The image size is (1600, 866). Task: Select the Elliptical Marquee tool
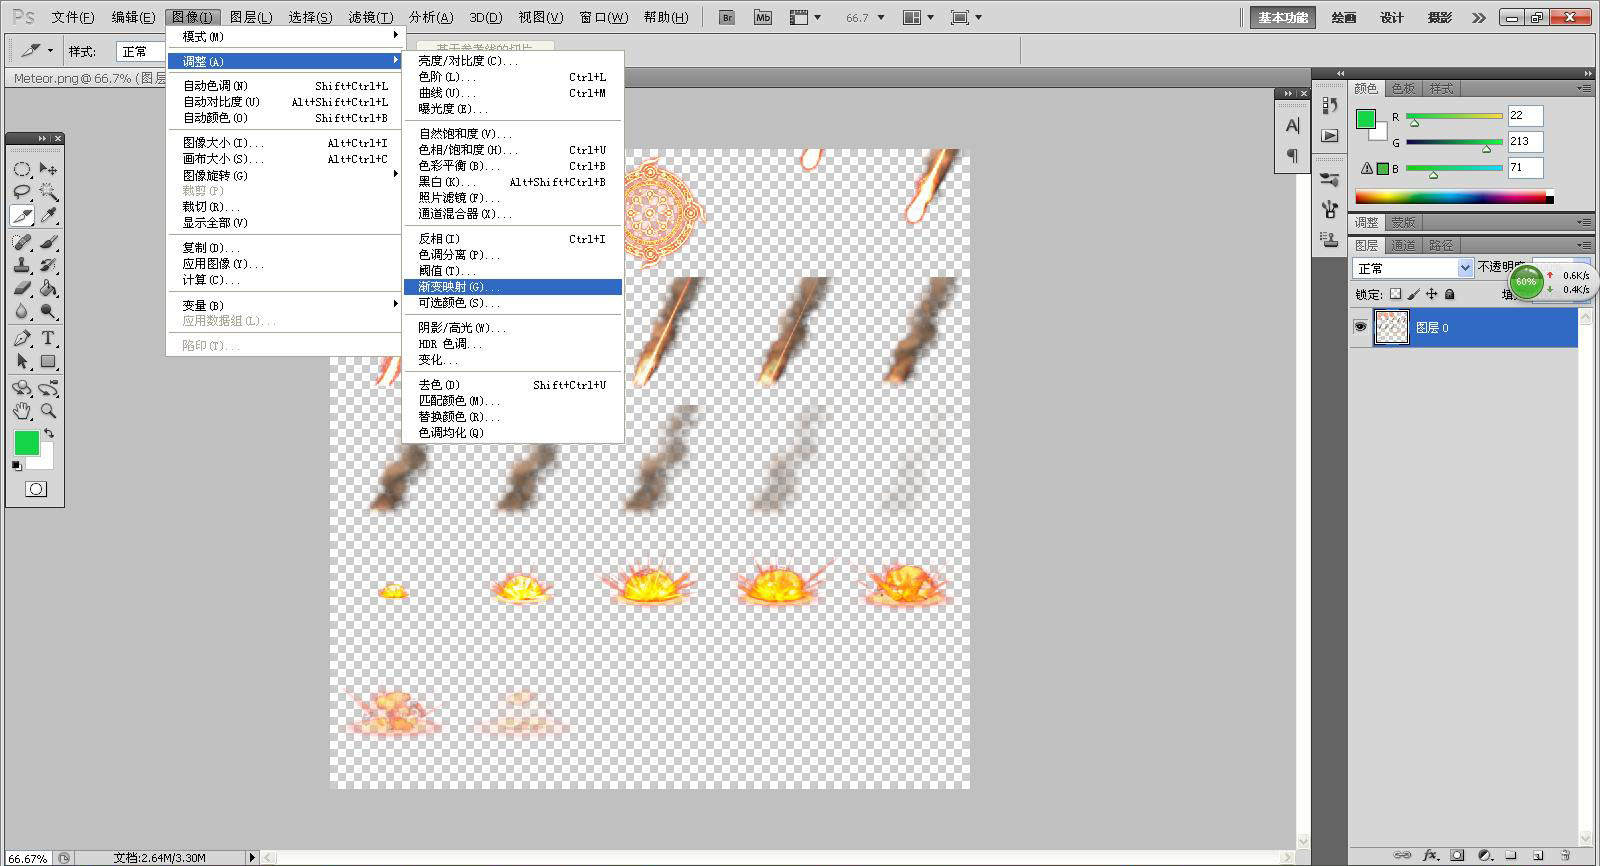(x=22, y=169)
